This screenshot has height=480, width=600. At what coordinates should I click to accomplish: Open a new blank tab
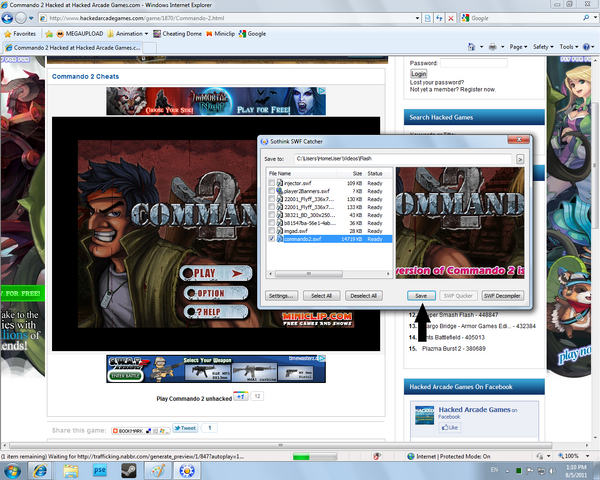pos(149,48)
